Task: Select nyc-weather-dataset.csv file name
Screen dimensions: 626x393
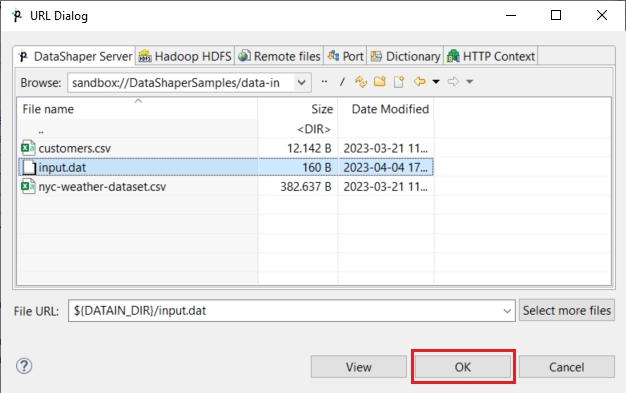Action: pos(102,187)
